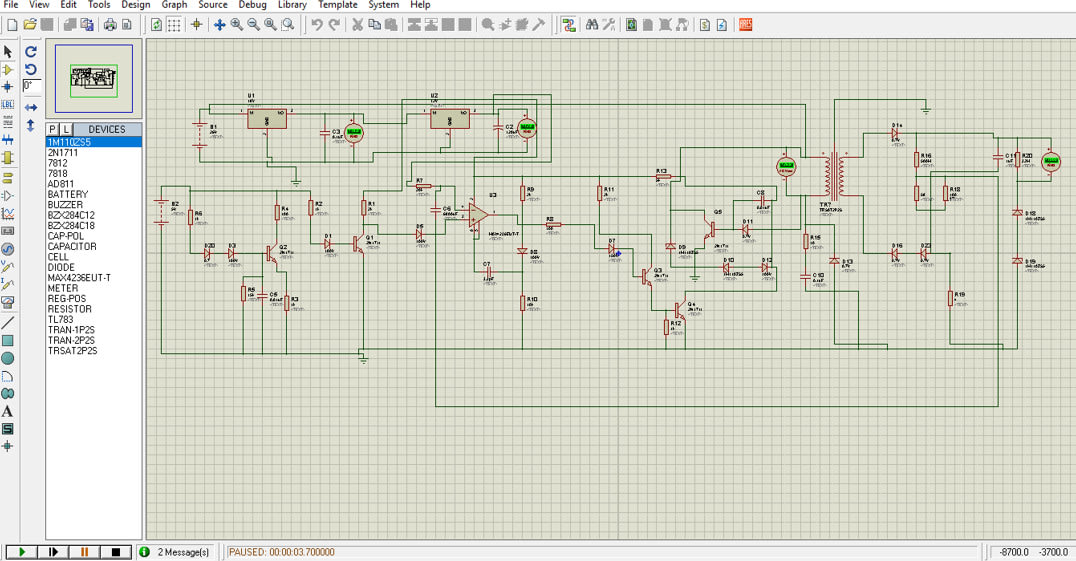The height and width of the screenshot is (561, 1076).
Task: Click the Play simulation button
Action: click(21, 551)
